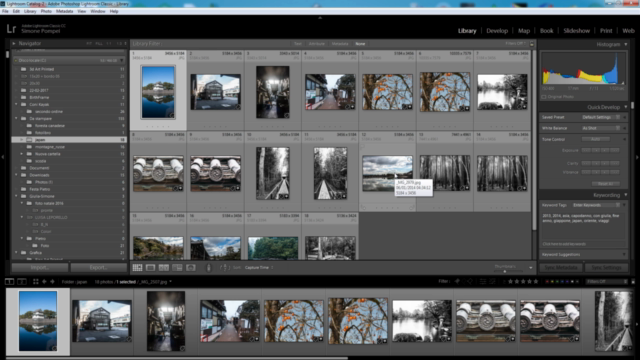Image resolution: width=640 pixels, height=360 pixels.
Task: Open toolbar content dropdown arrow
Action: pyautogui.click(x=531, y=268)
